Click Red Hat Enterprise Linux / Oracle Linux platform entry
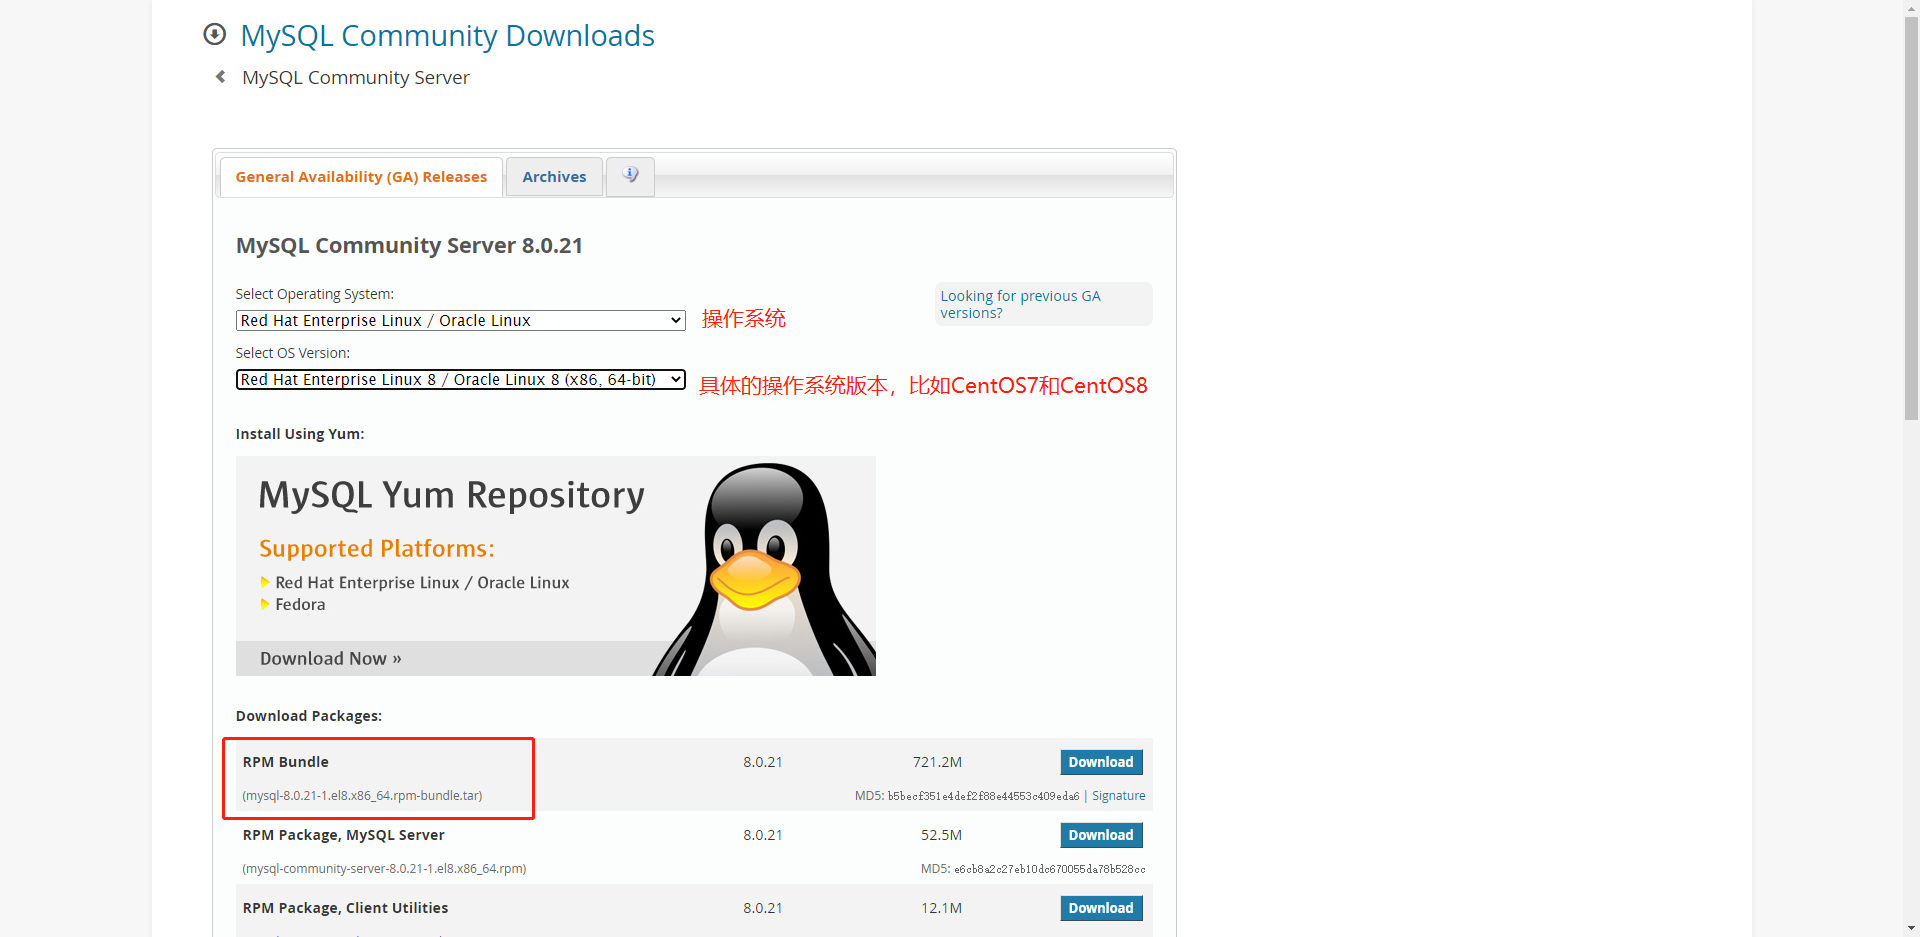This screenshot has width=1920, height=937. [422, 583]
